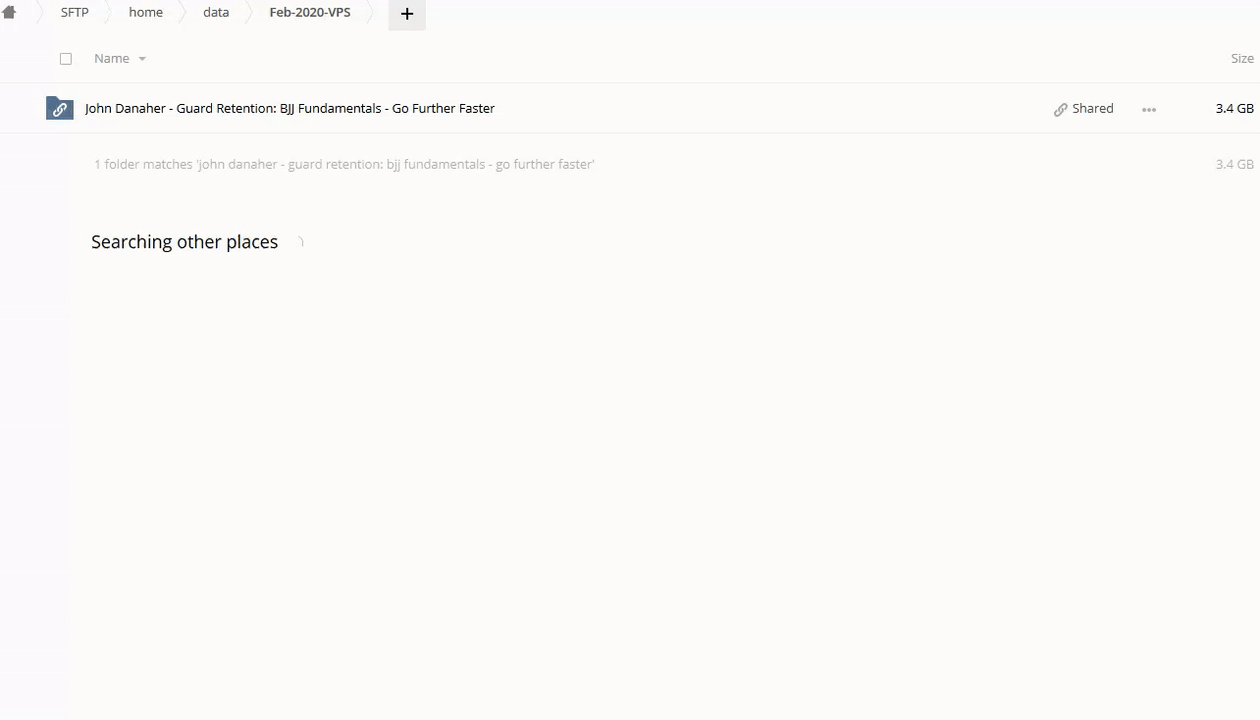Viewport: 1260px width, 720px height.
Task: Click the plus button to add new item
Action: coord(407,14)
